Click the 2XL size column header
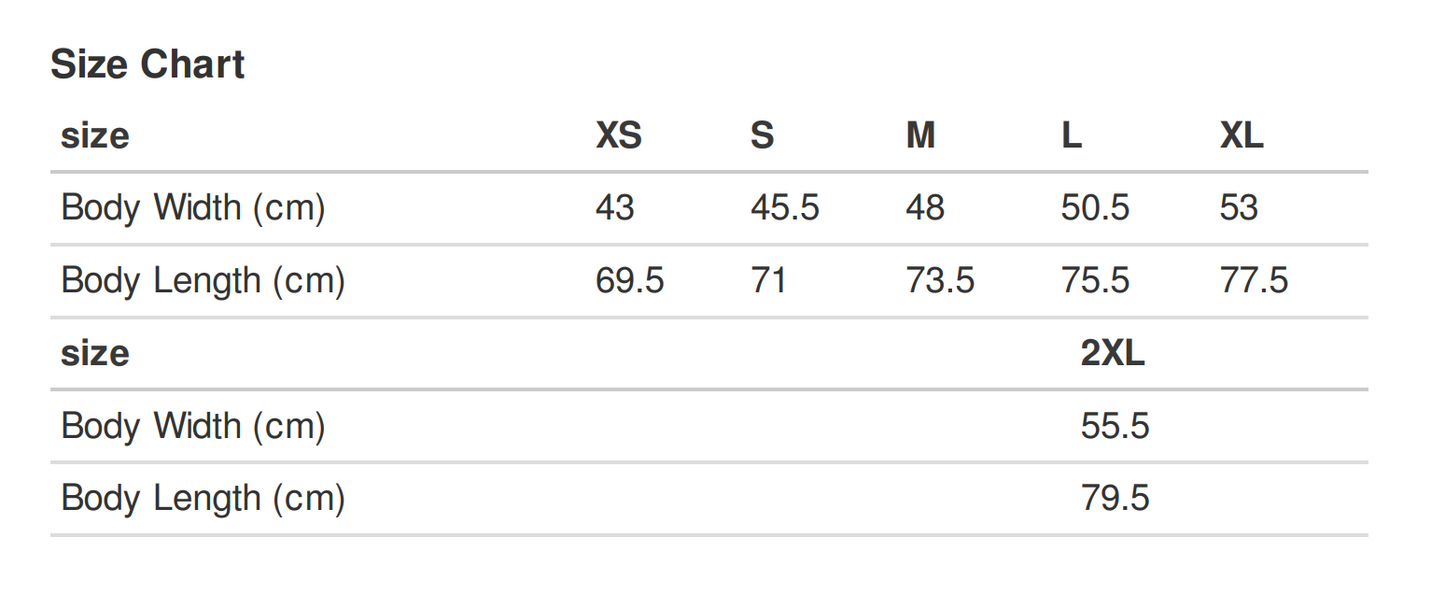The width and height of the screenshot is (1445, 594). [1112, 353]
